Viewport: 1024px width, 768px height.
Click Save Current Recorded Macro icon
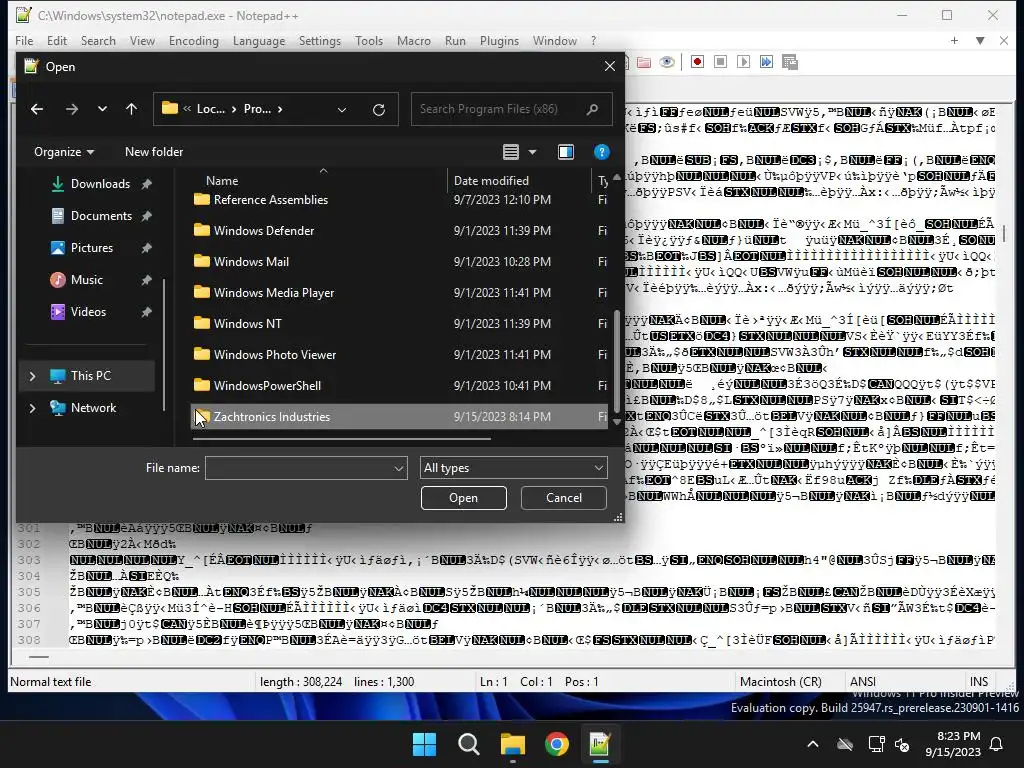[790, 62]
